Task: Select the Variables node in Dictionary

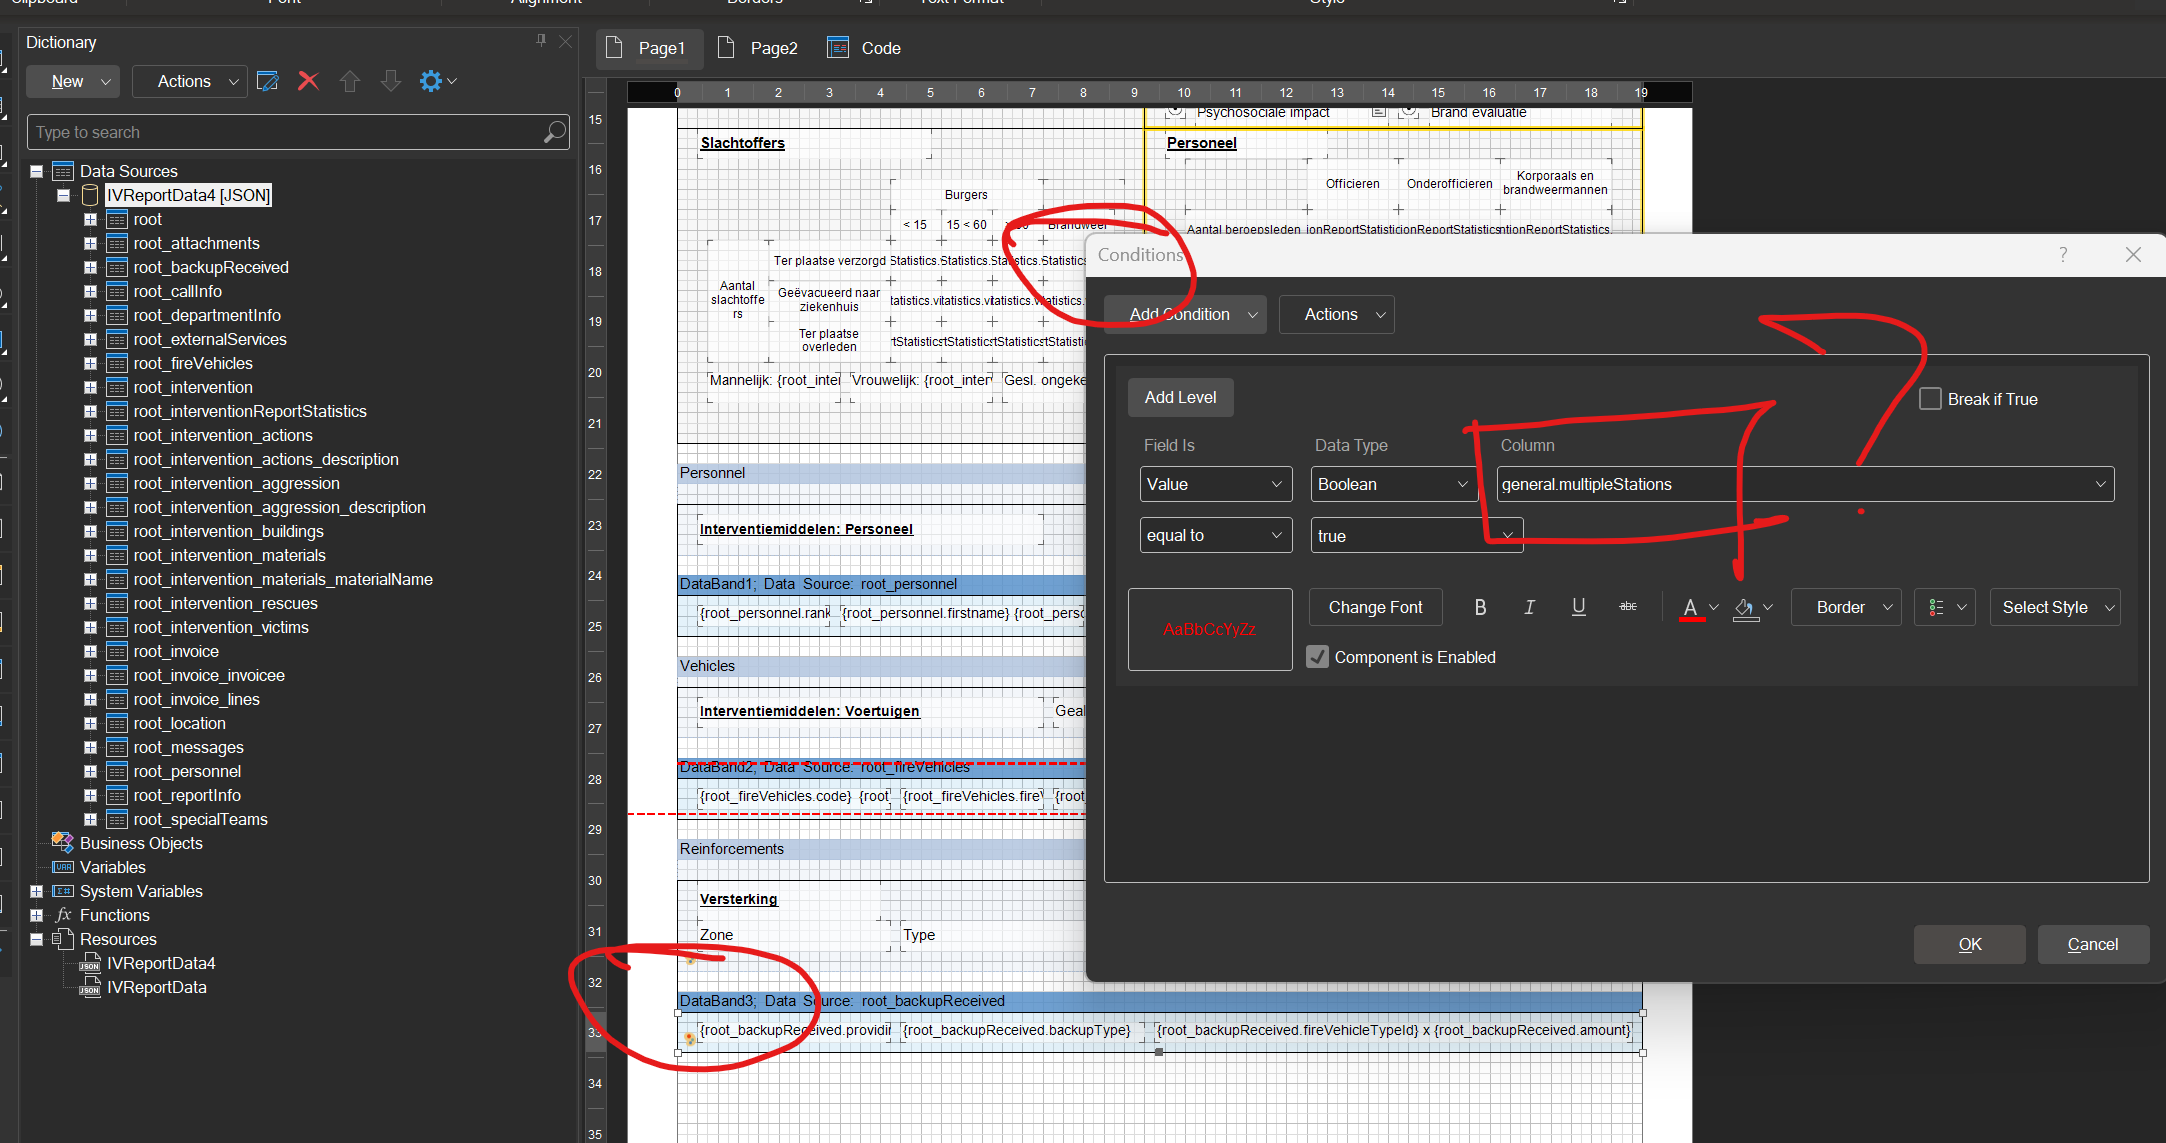Action: (x=112, y=867)
